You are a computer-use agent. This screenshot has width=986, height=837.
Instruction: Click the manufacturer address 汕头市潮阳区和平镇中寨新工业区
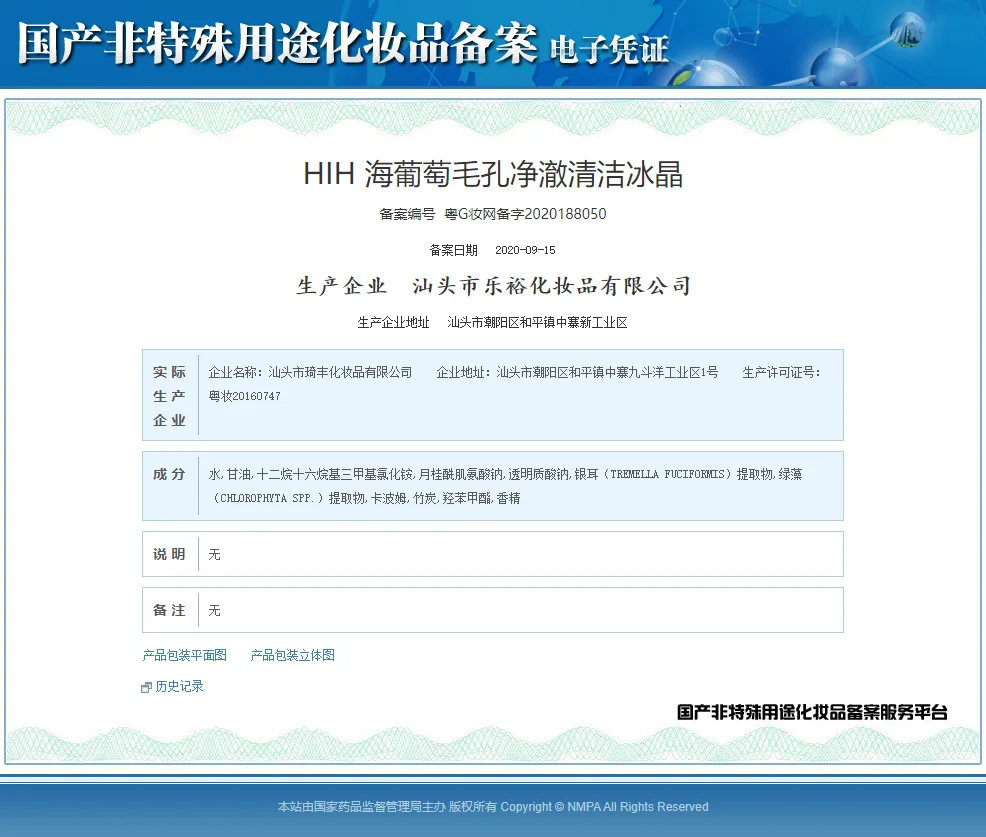coord(537,322)
